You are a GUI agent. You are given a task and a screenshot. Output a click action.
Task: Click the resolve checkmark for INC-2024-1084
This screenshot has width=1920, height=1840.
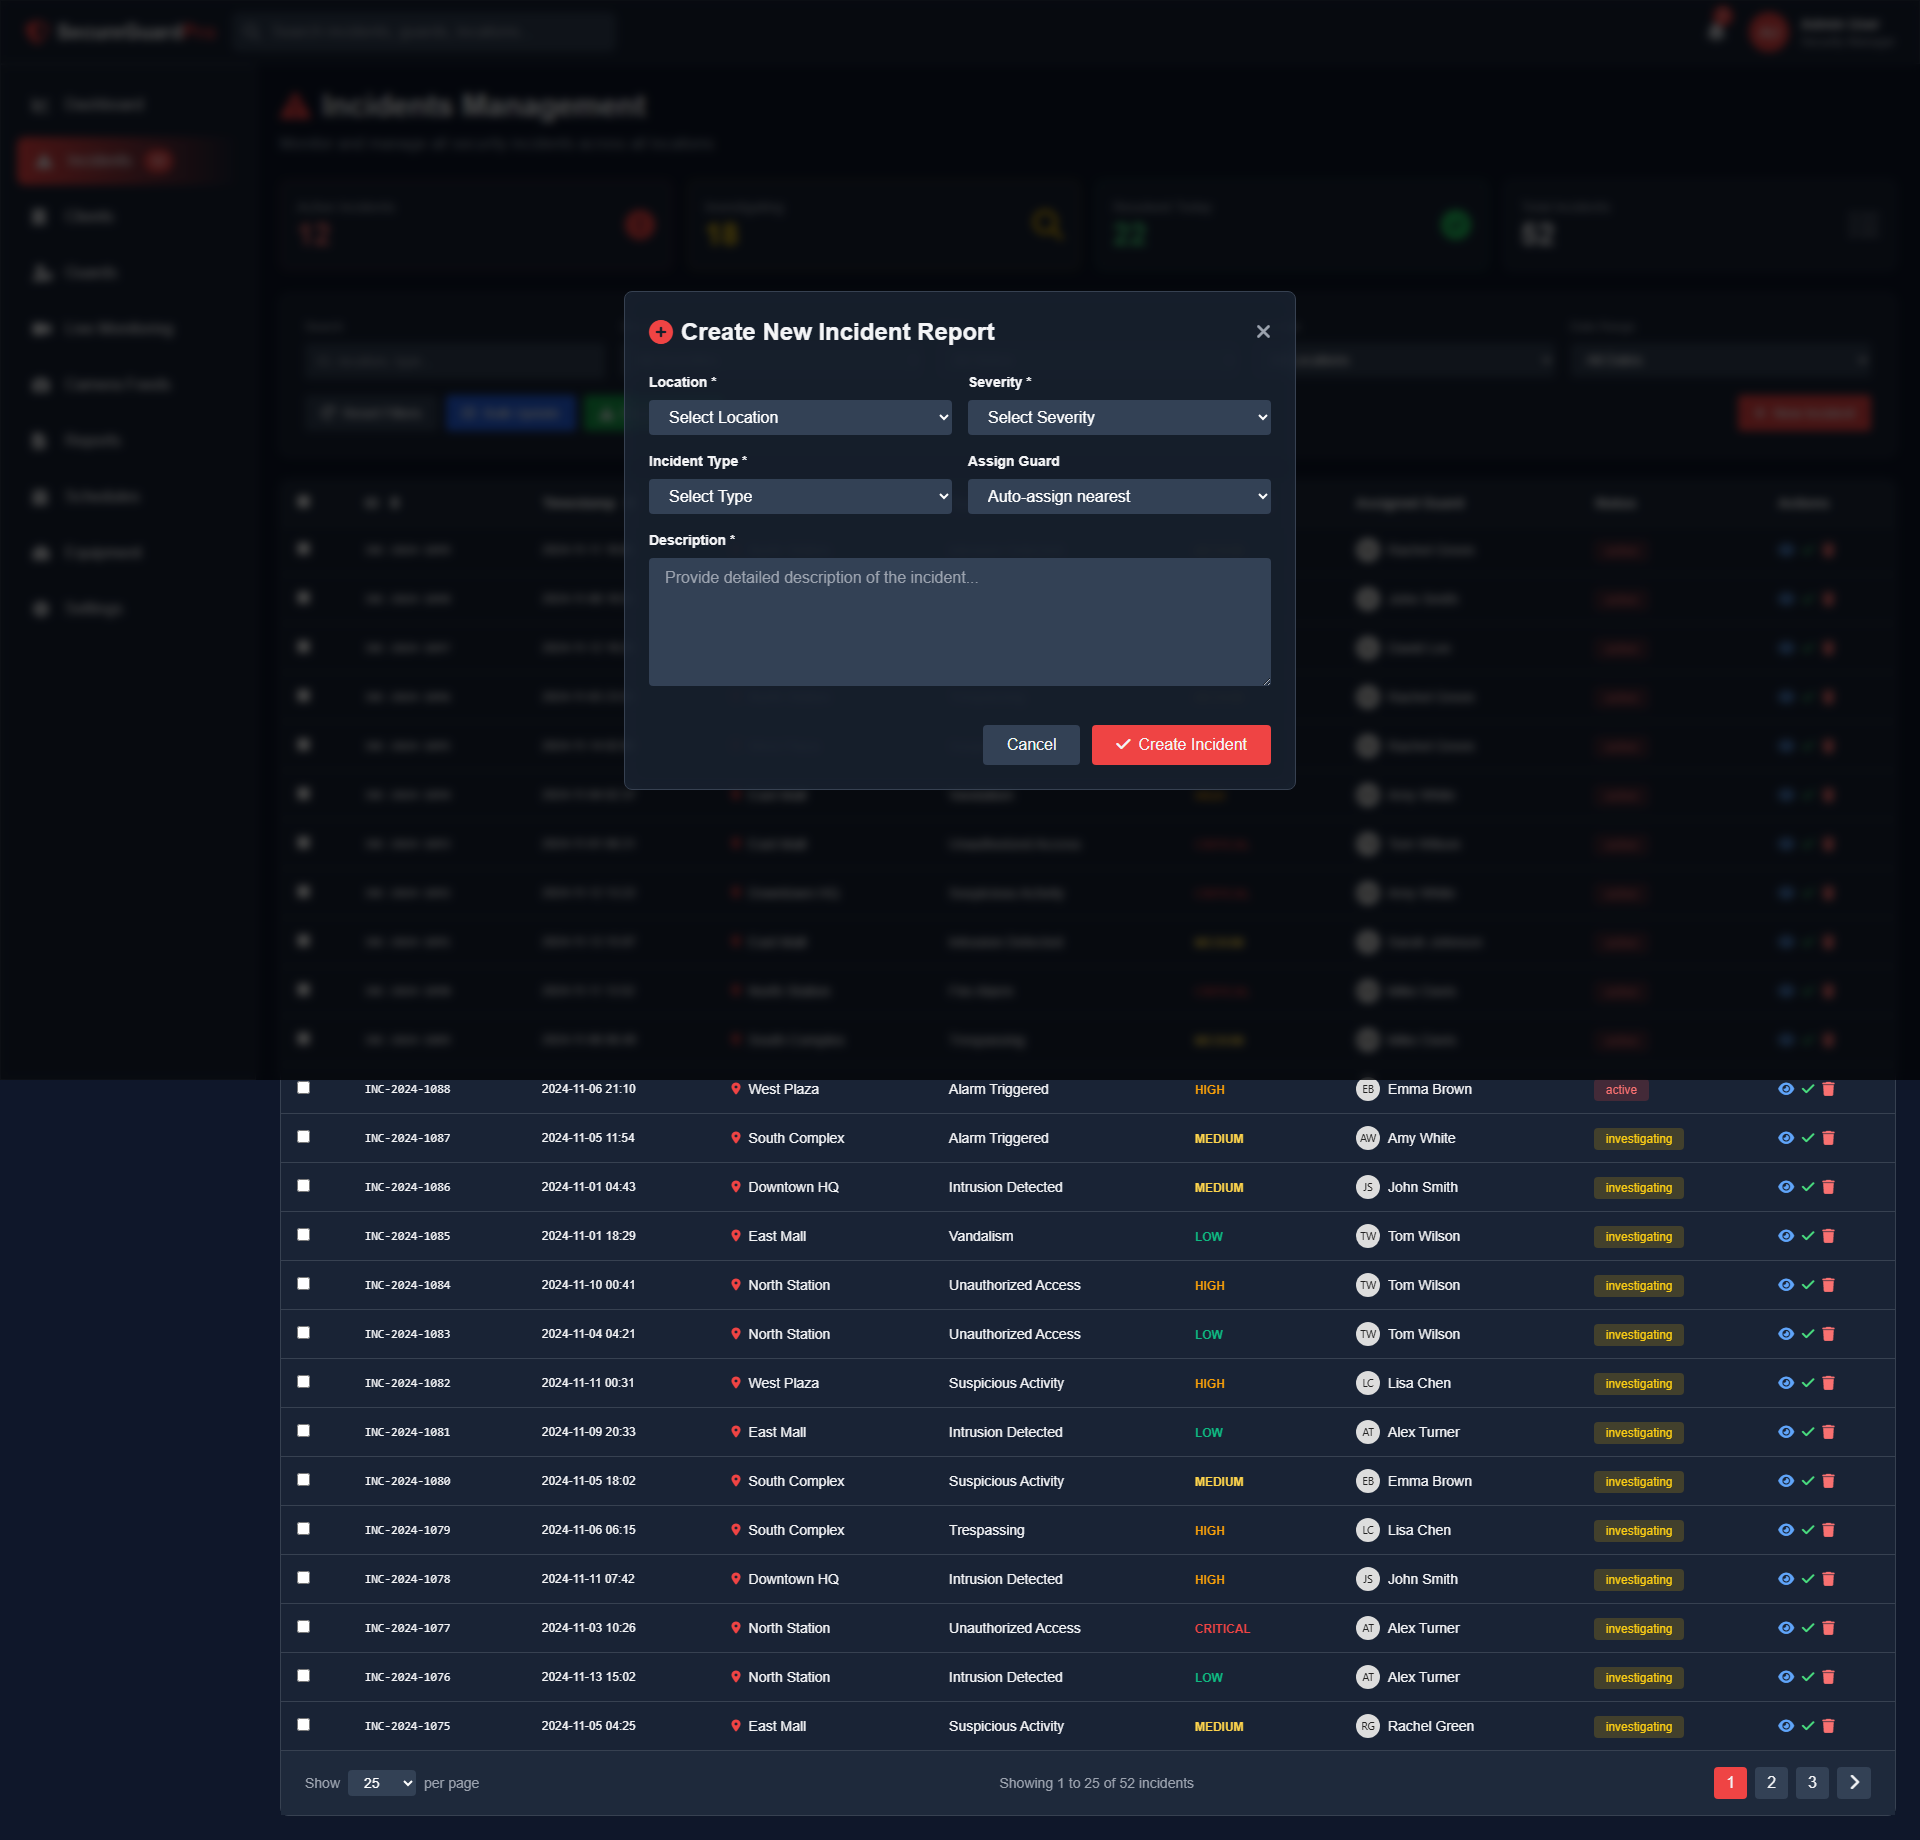(x=1808, y=1285)
